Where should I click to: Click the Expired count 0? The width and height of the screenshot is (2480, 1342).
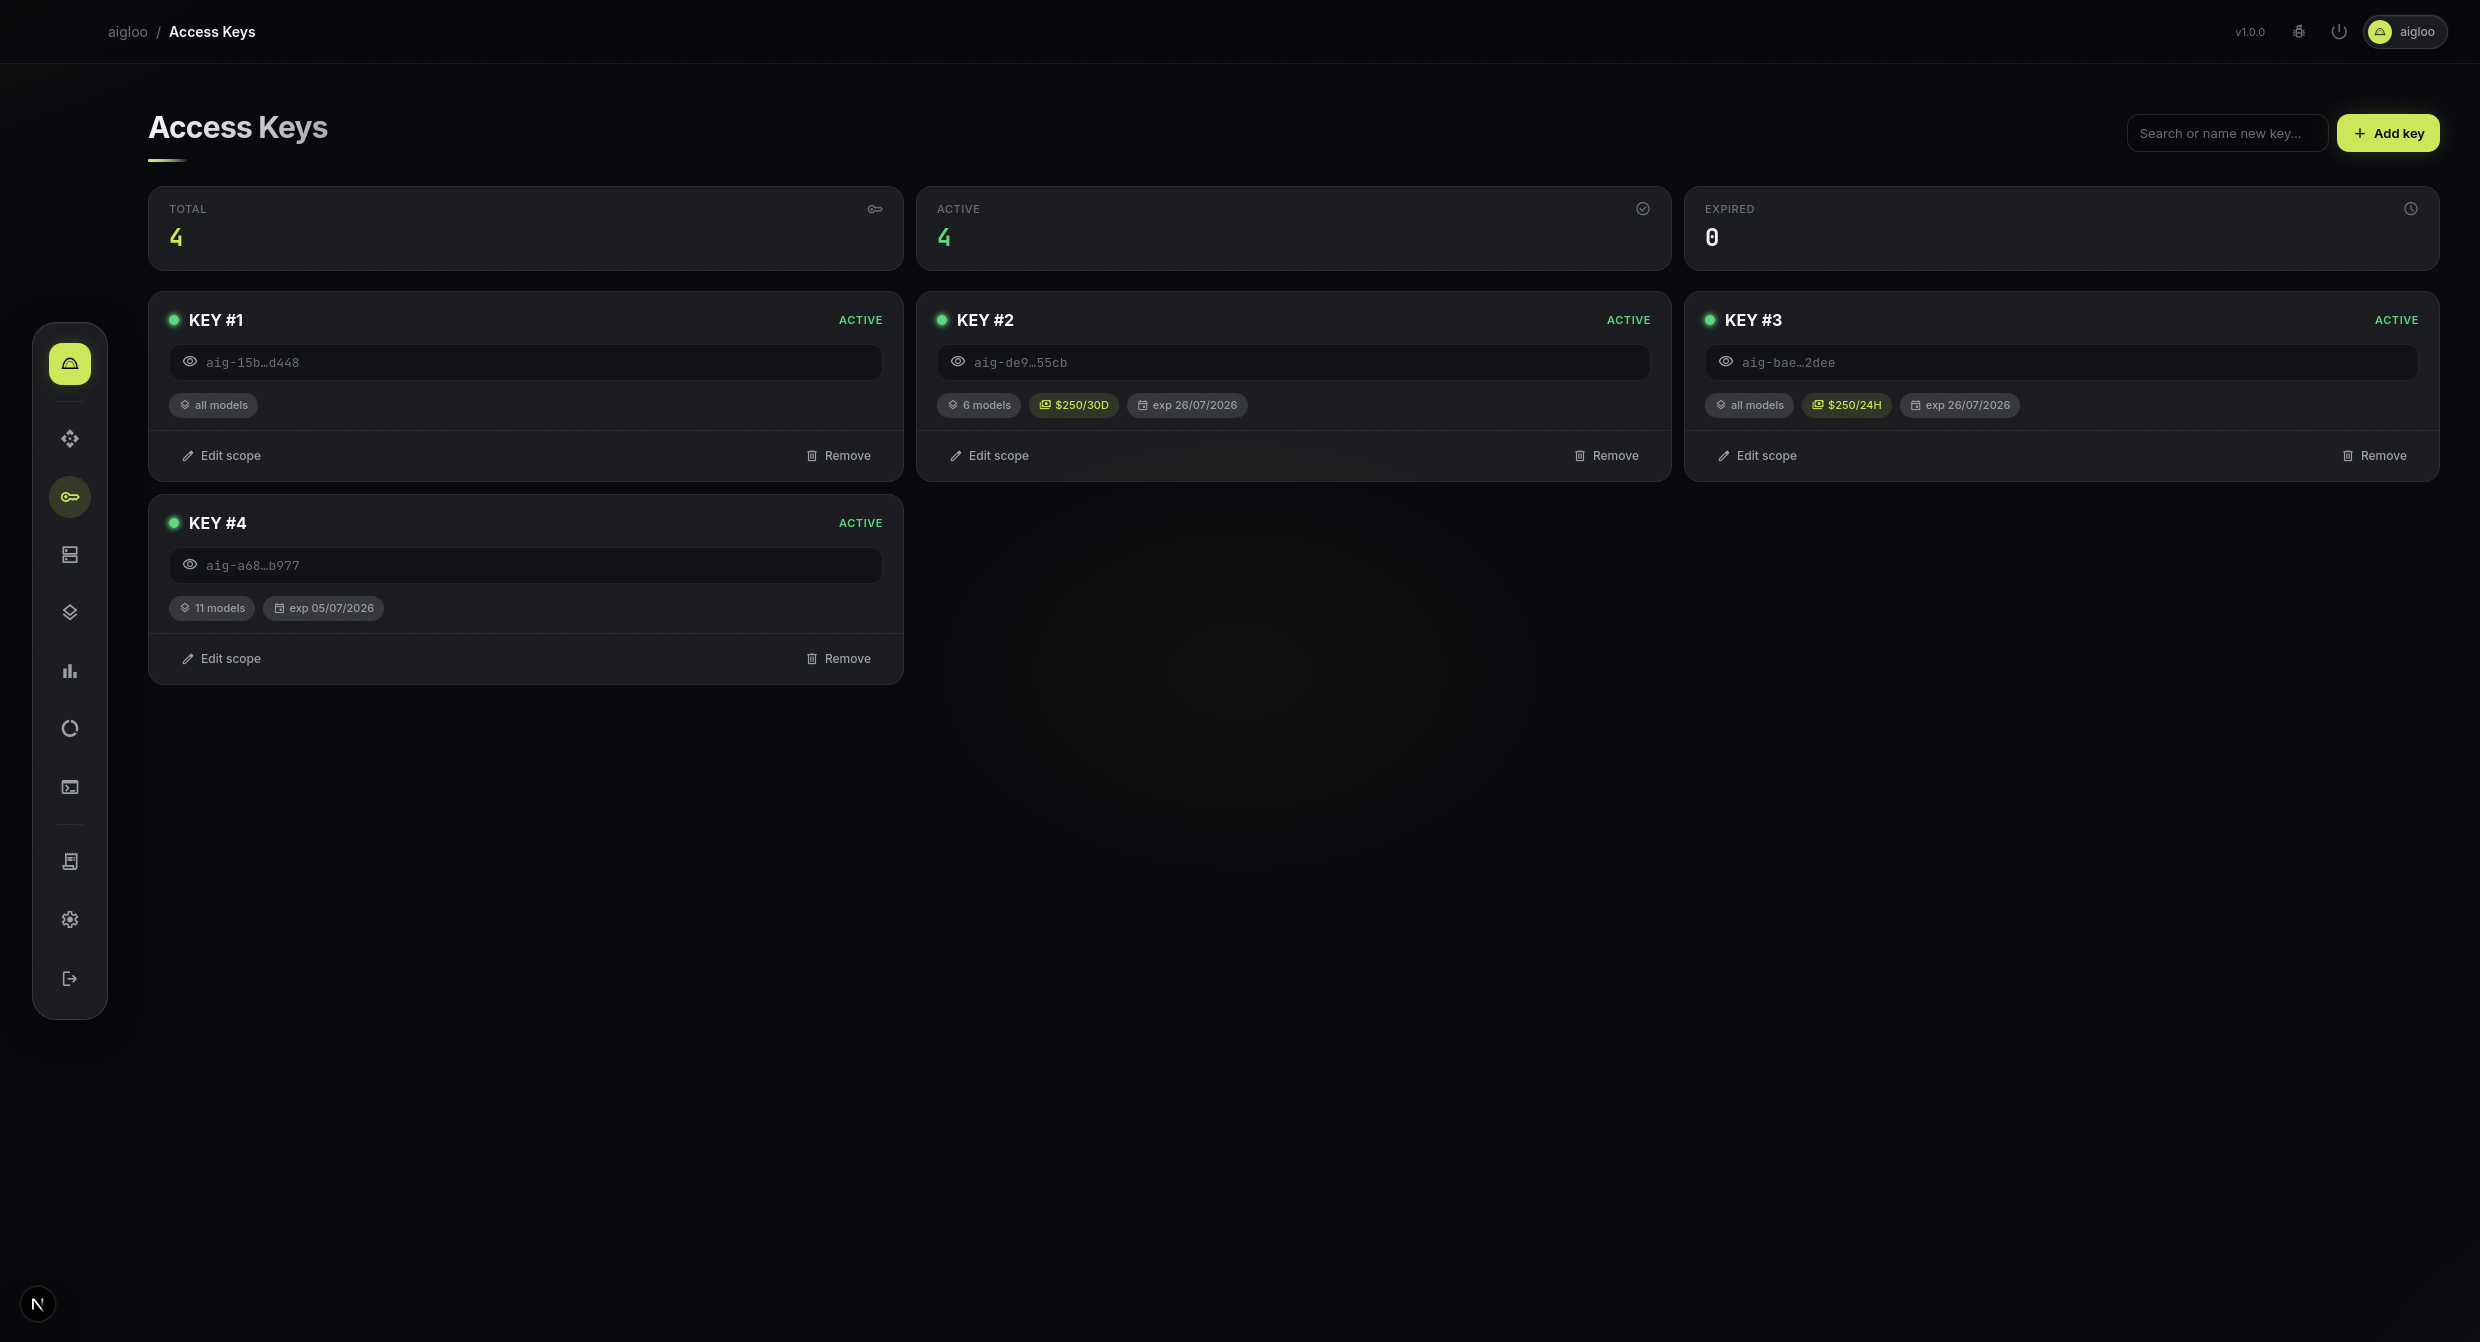click(1712, 238)
